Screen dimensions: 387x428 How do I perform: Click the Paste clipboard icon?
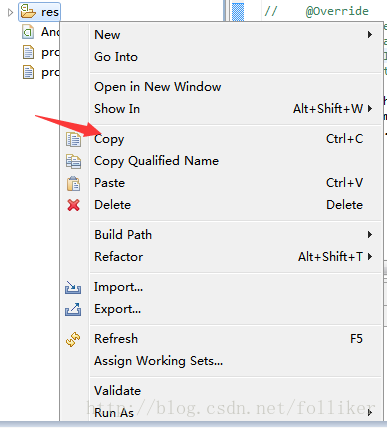click(x=73, y=183)
